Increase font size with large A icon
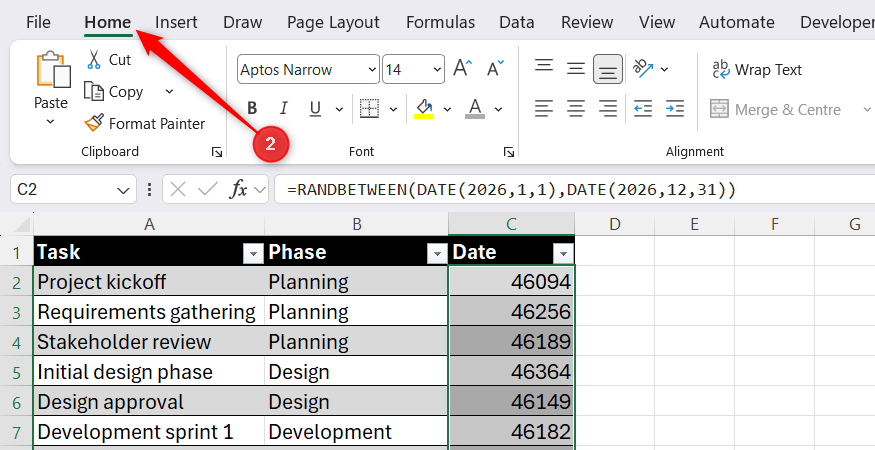Screen dimensions: 875x450 pos(463,69)
